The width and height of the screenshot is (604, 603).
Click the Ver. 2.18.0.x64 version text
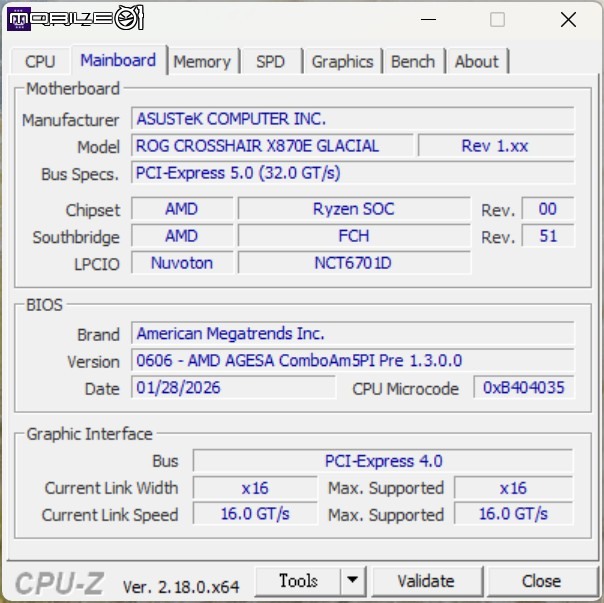(x=181, y=587)
